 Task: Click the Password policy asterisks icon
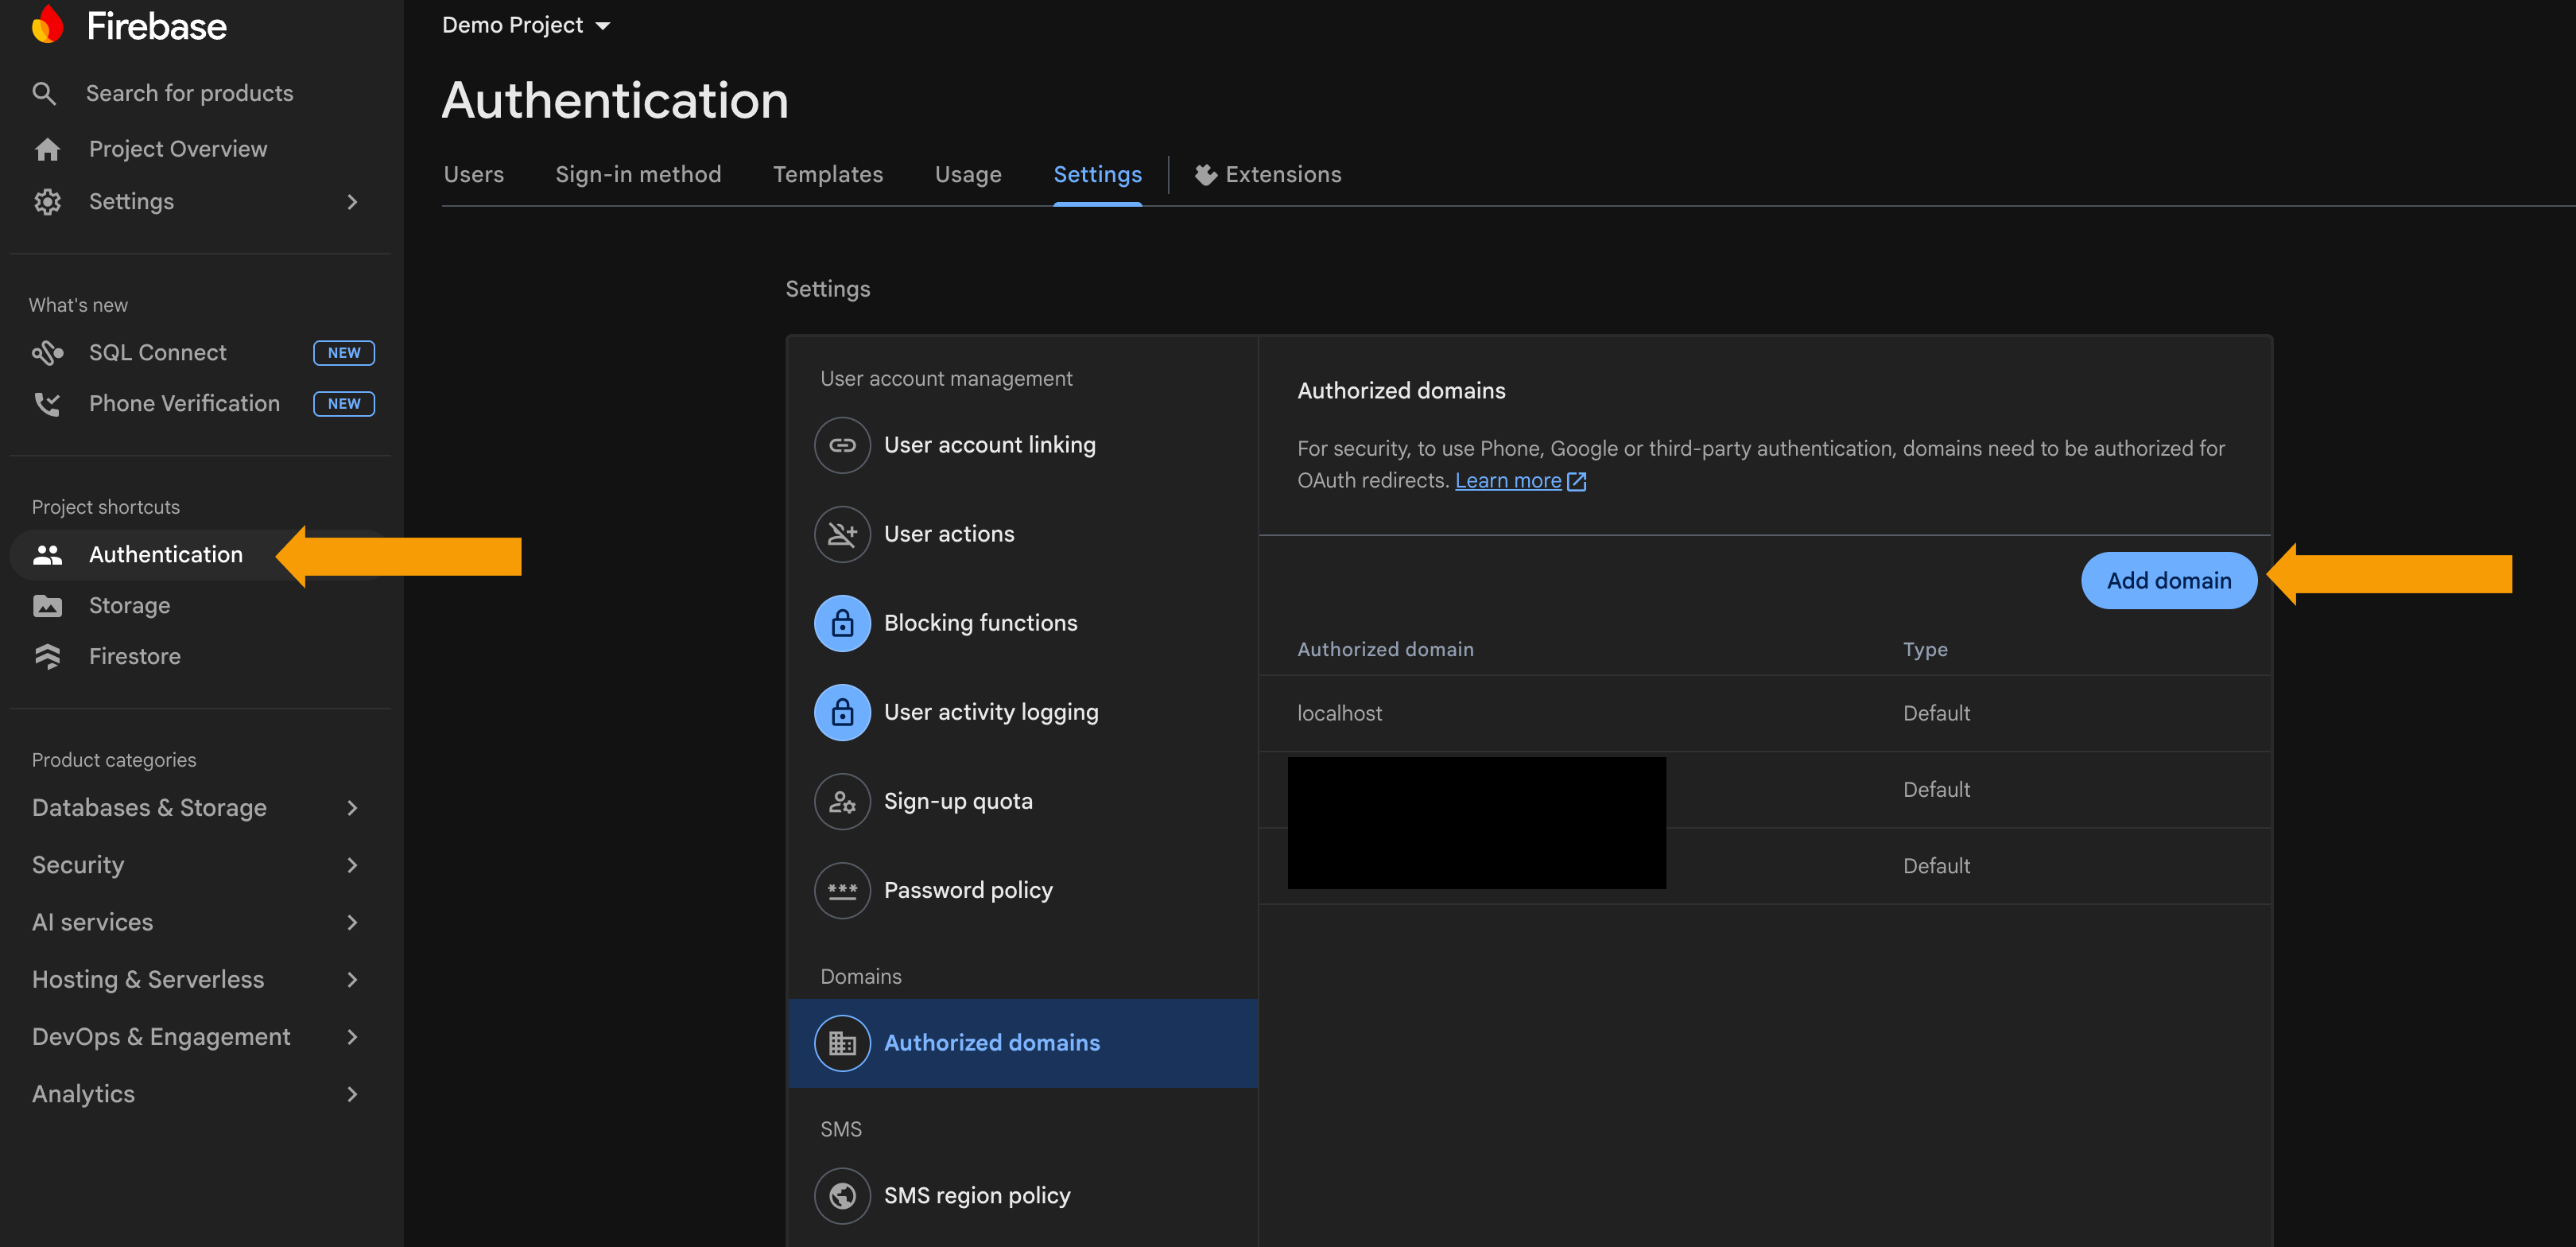[842, 890]
